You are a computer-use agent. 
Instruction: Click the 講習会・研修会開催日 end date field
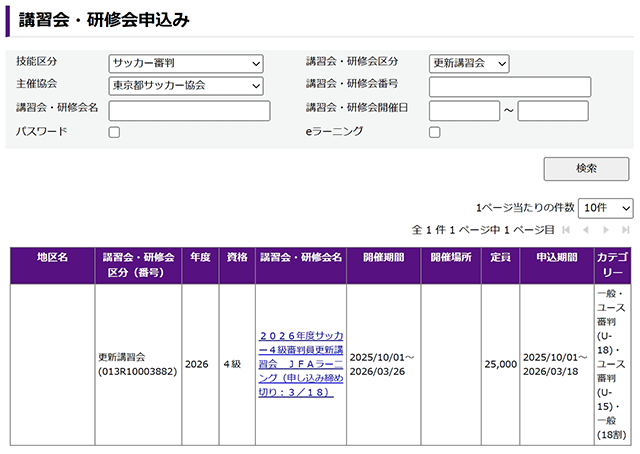coord(553,110)
